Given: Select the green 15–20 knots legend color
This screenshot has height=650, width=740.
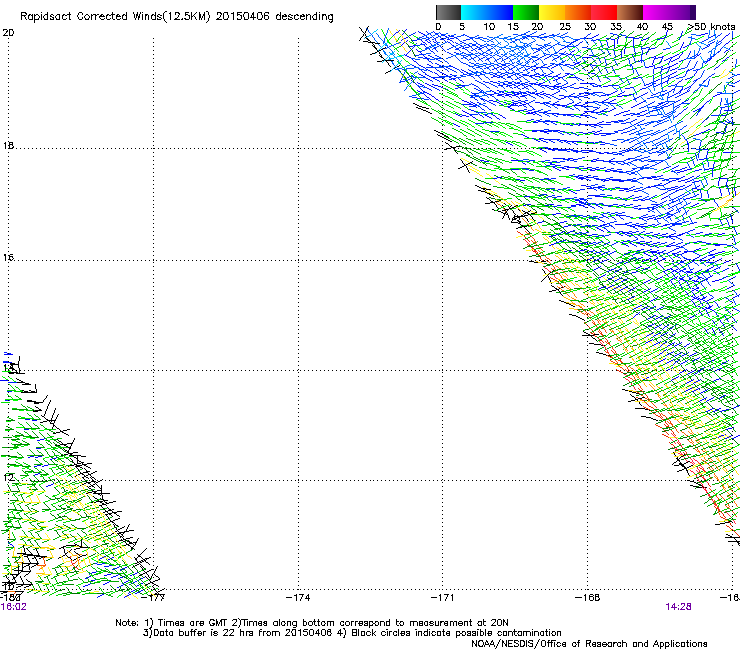Looking at the screenshot, I should point(526,12).
